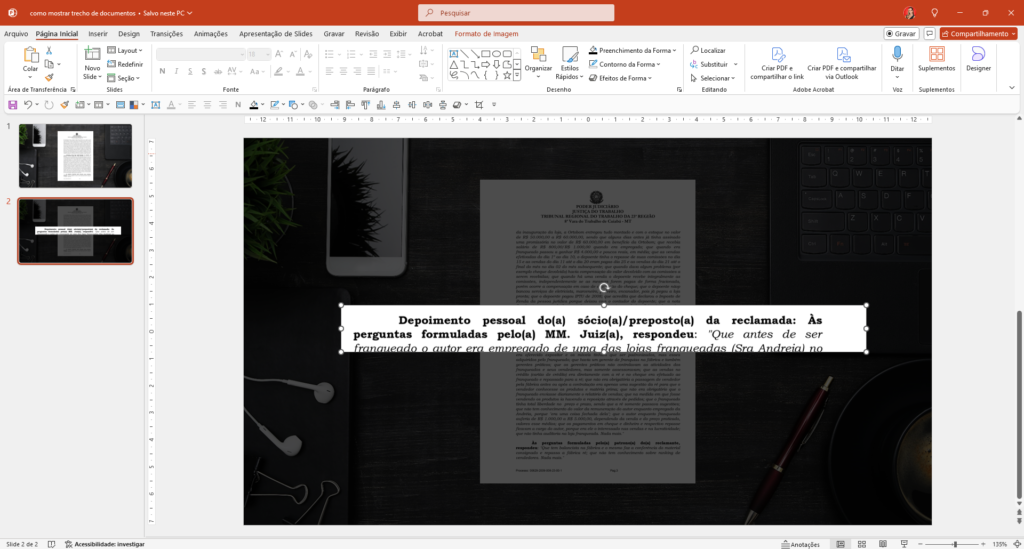Save using the purple floppy disk icon
Image resolution: width=1024 pixels, height=549 pixels.
click(x=13, y=104)
